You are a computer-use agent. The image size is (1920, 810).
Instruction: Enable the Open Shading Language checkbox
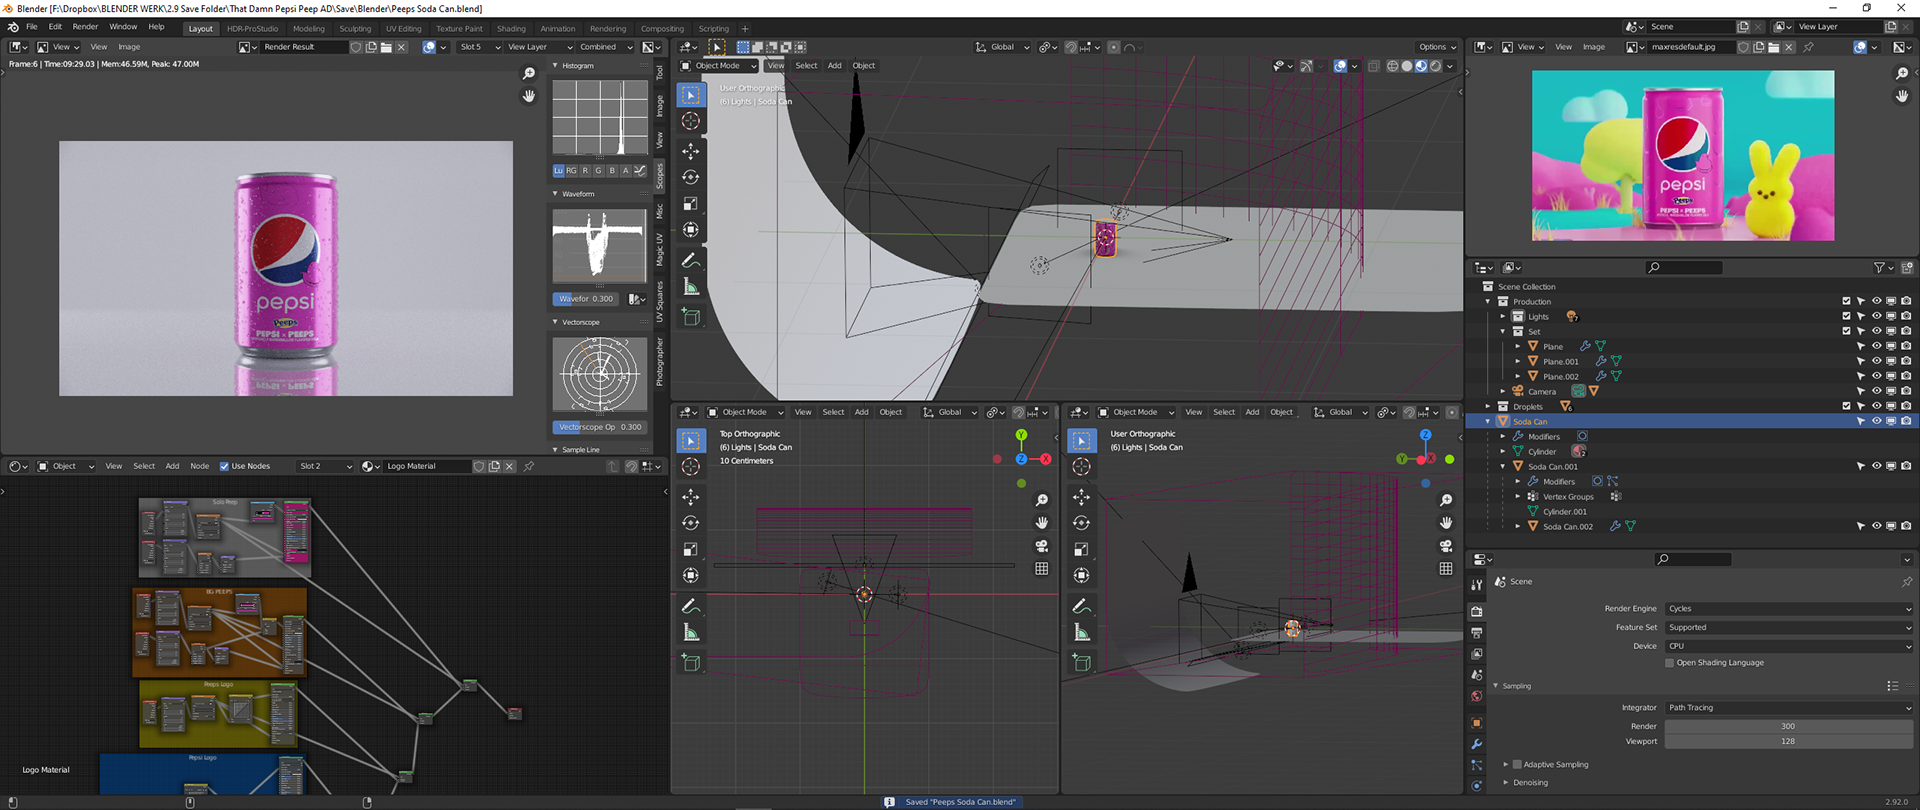[1670, 663]
